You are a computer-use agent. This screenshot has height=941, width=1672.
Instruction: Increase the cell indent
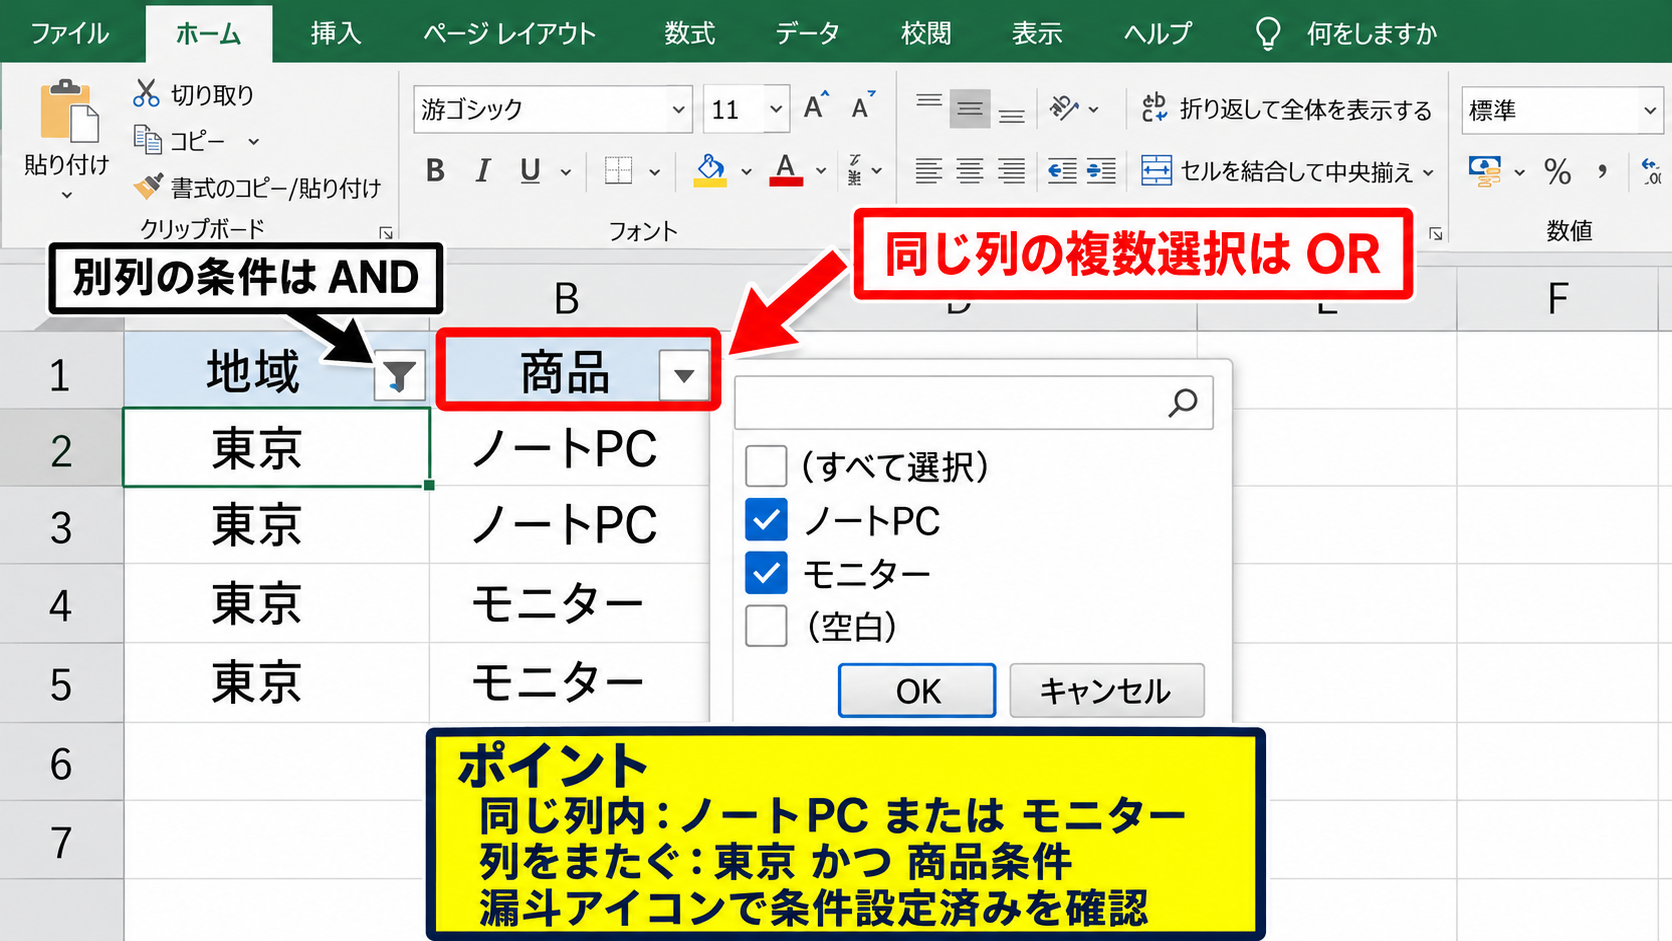(1101, 171)
